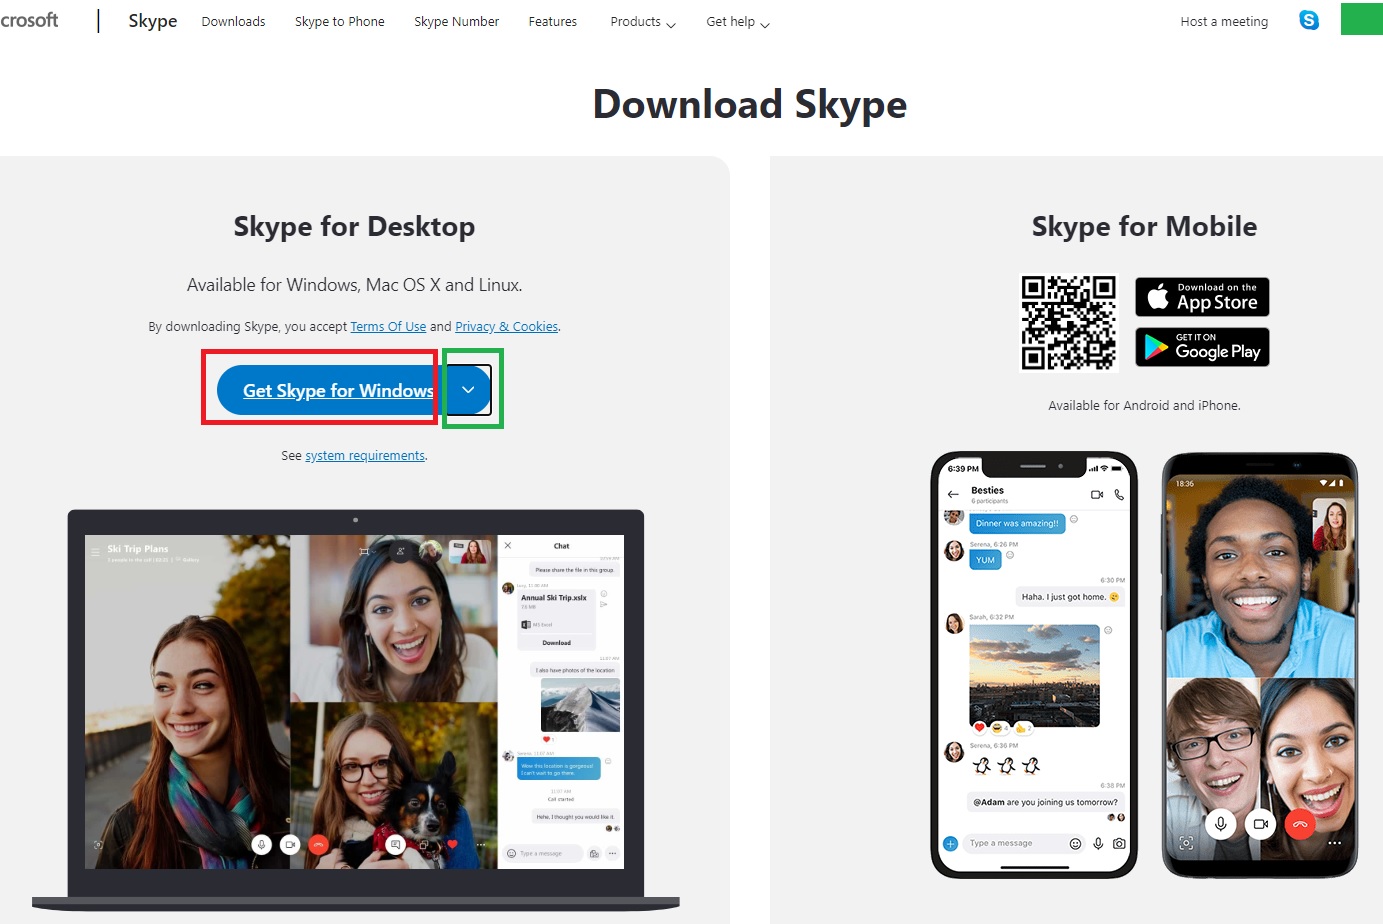1383x924 pixels.
Task: Expand the download options chevron dropdown
Action: point(468,390)
